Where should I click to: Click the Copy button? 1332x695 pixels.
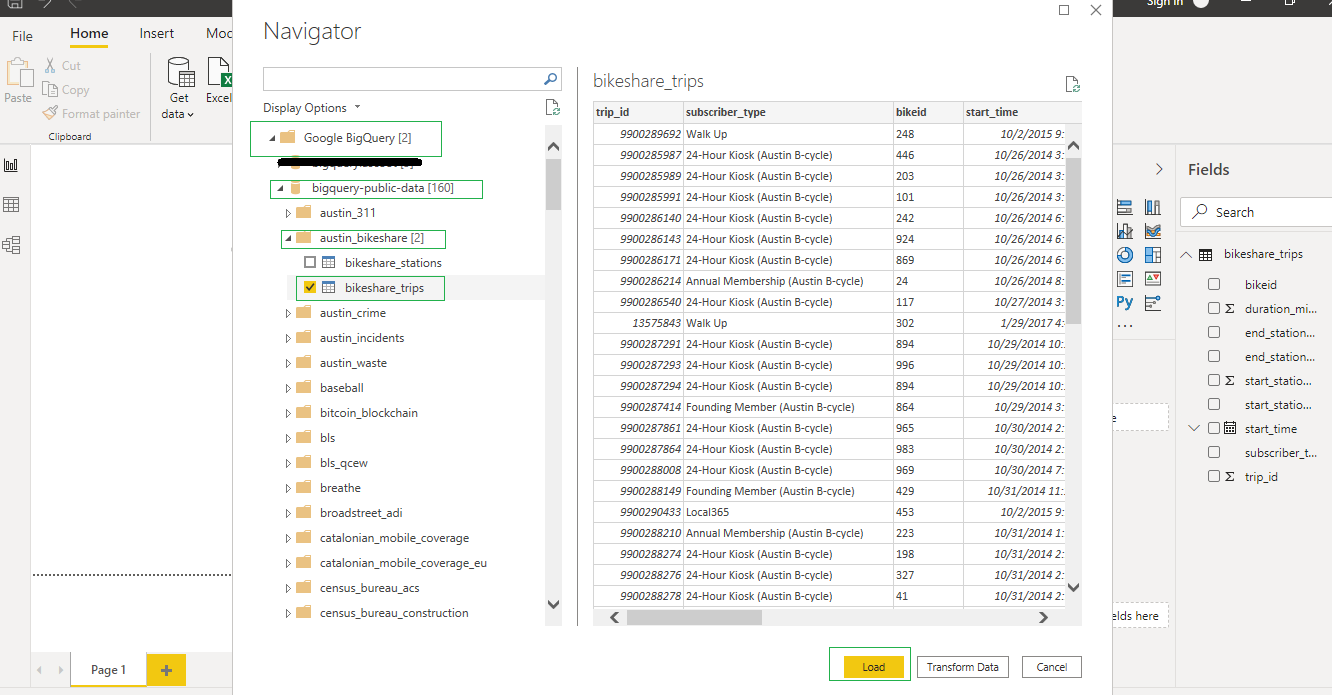tap(66, 90)
